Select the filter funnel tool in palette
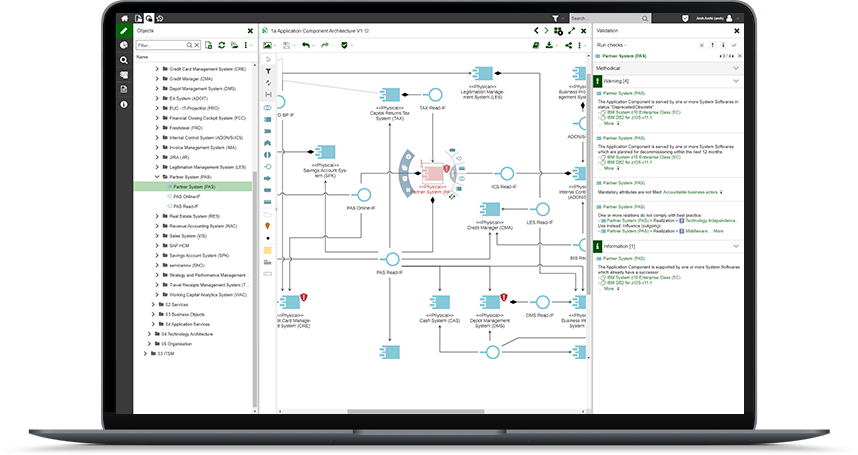Image resolution: width=858 pixels, height=455 pixels. (268, 71)
